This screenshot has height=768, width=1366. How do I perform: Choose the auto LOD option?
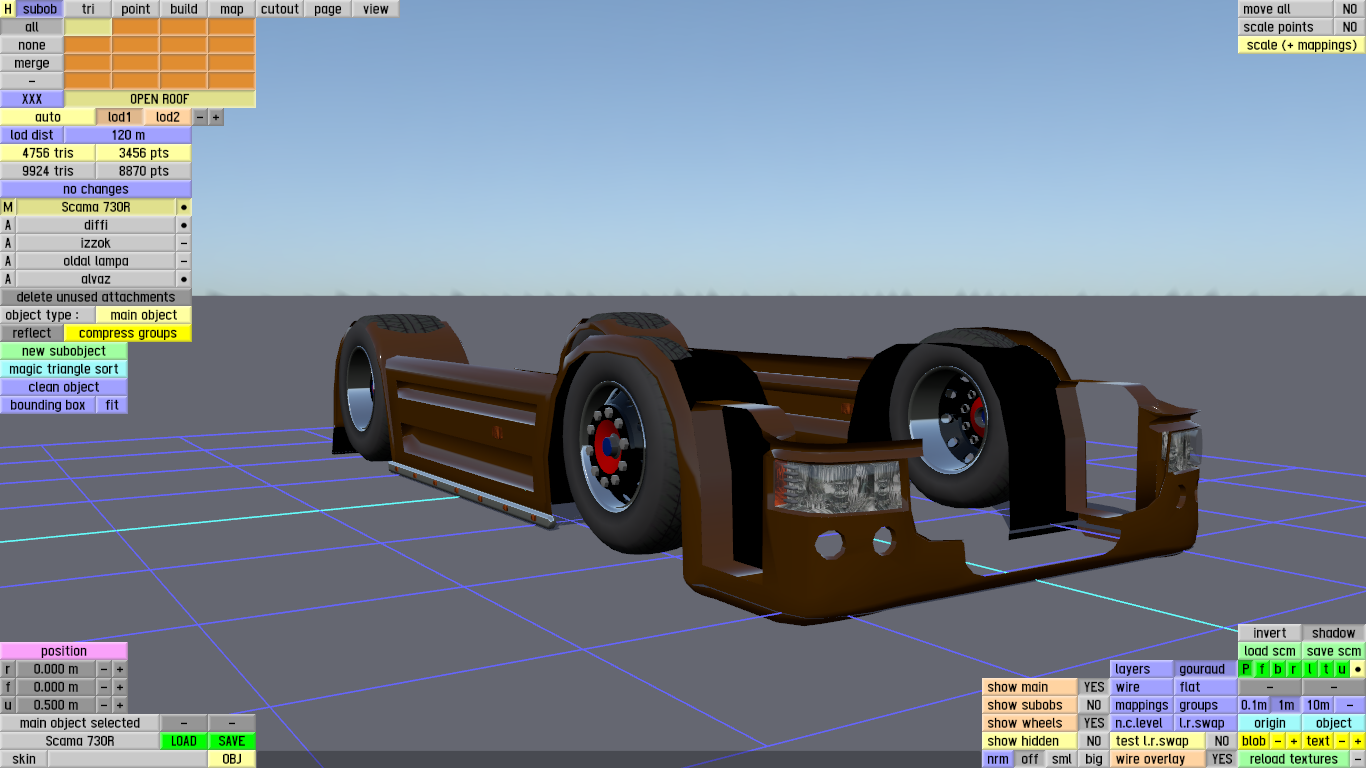48,117
